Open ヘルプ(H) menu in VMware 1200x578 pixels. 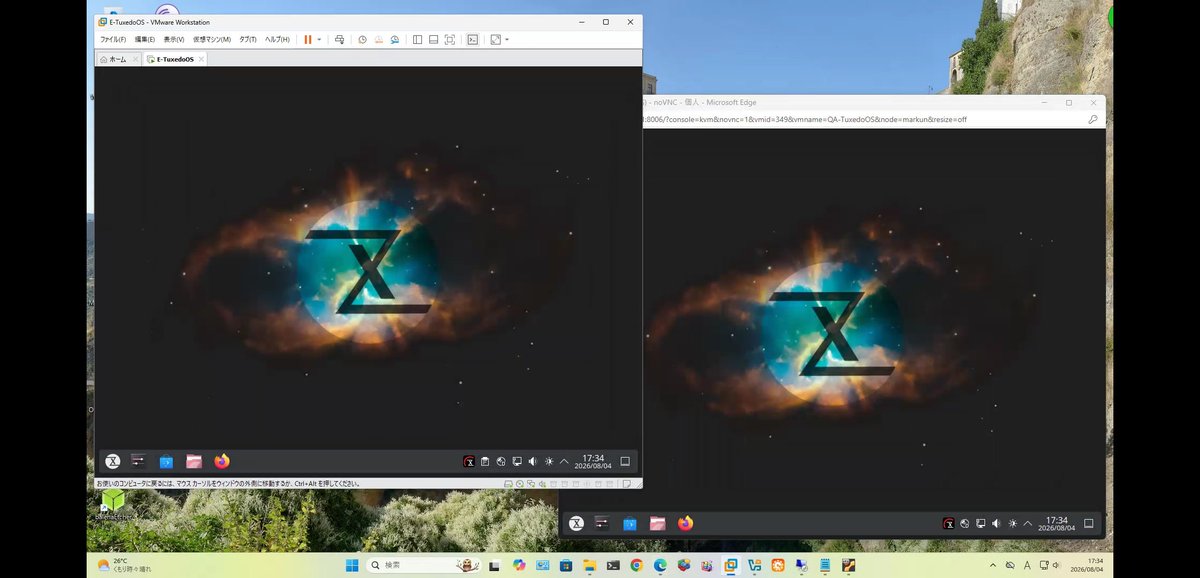(277, 39)
